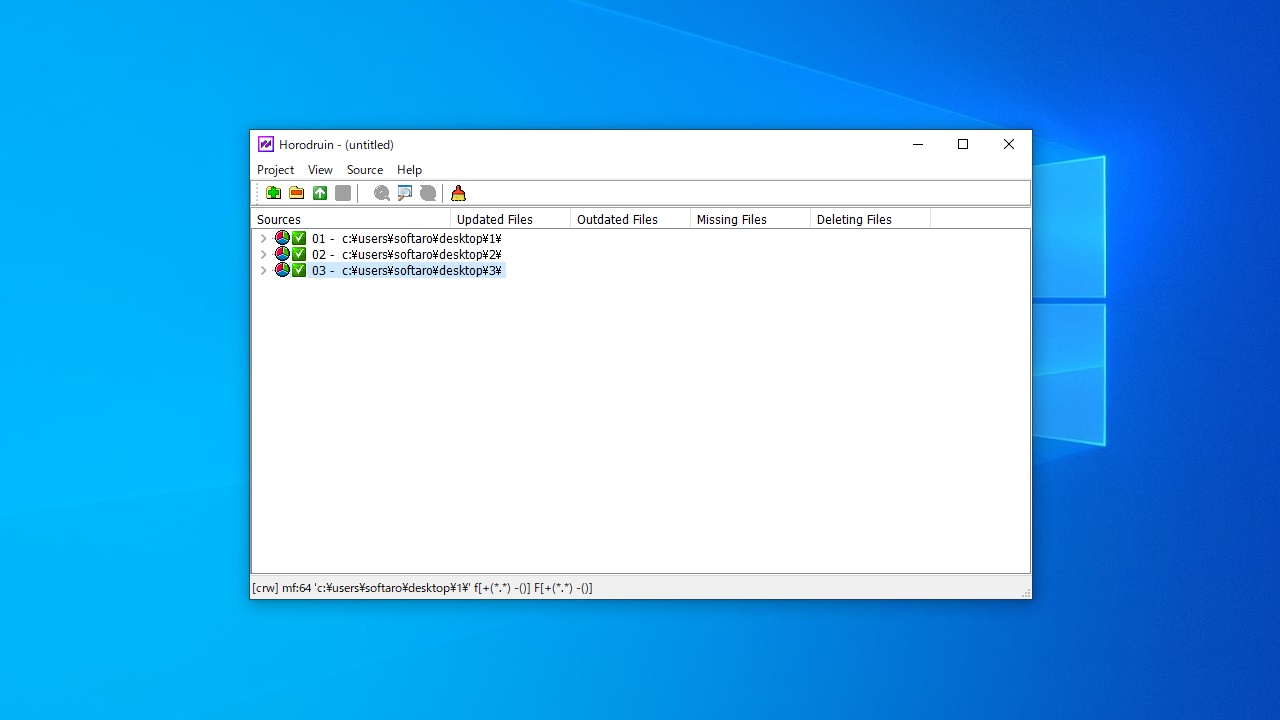Viewport: 1280px width, 720px height.
Task: Maximize the Horodruin window
Action: (963, 144)
